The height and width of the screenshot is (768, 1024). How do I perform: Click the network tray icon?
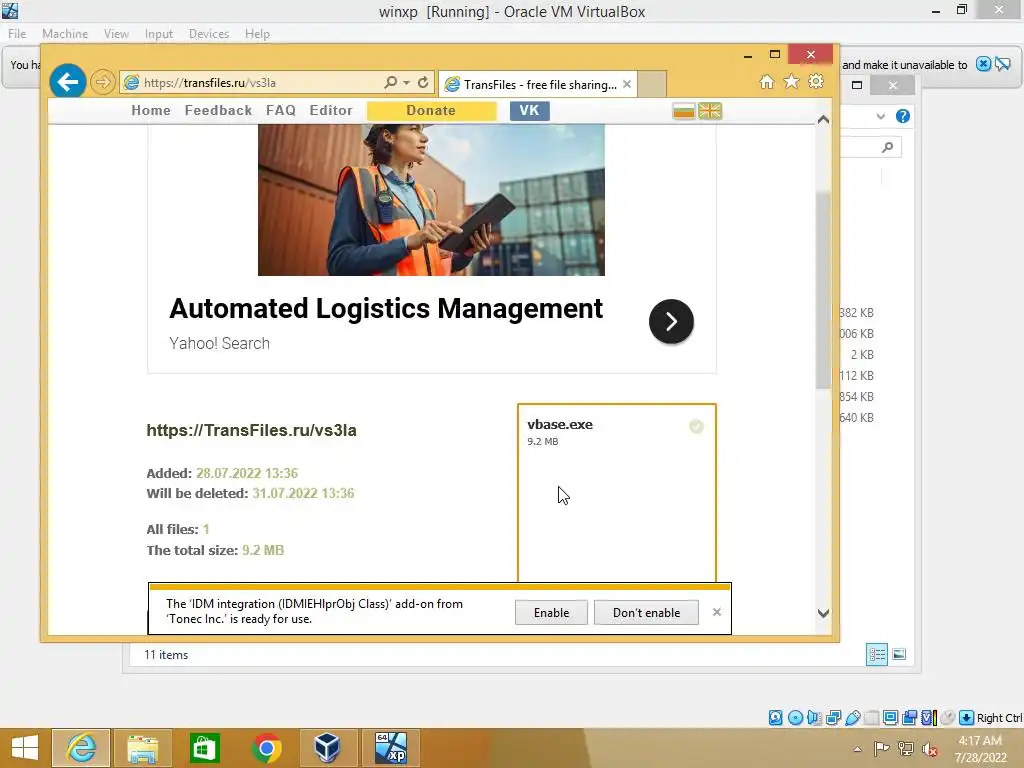906,749
